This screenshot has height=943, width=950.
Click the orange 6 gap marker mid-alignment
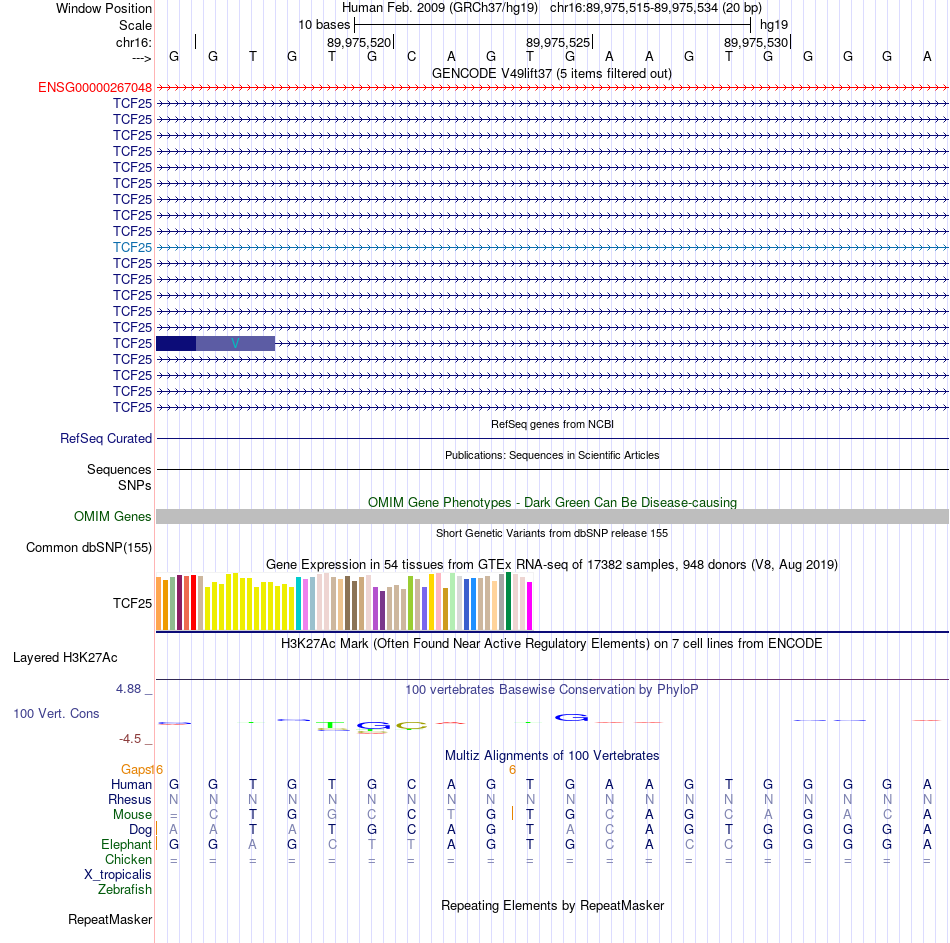(512, 770)
